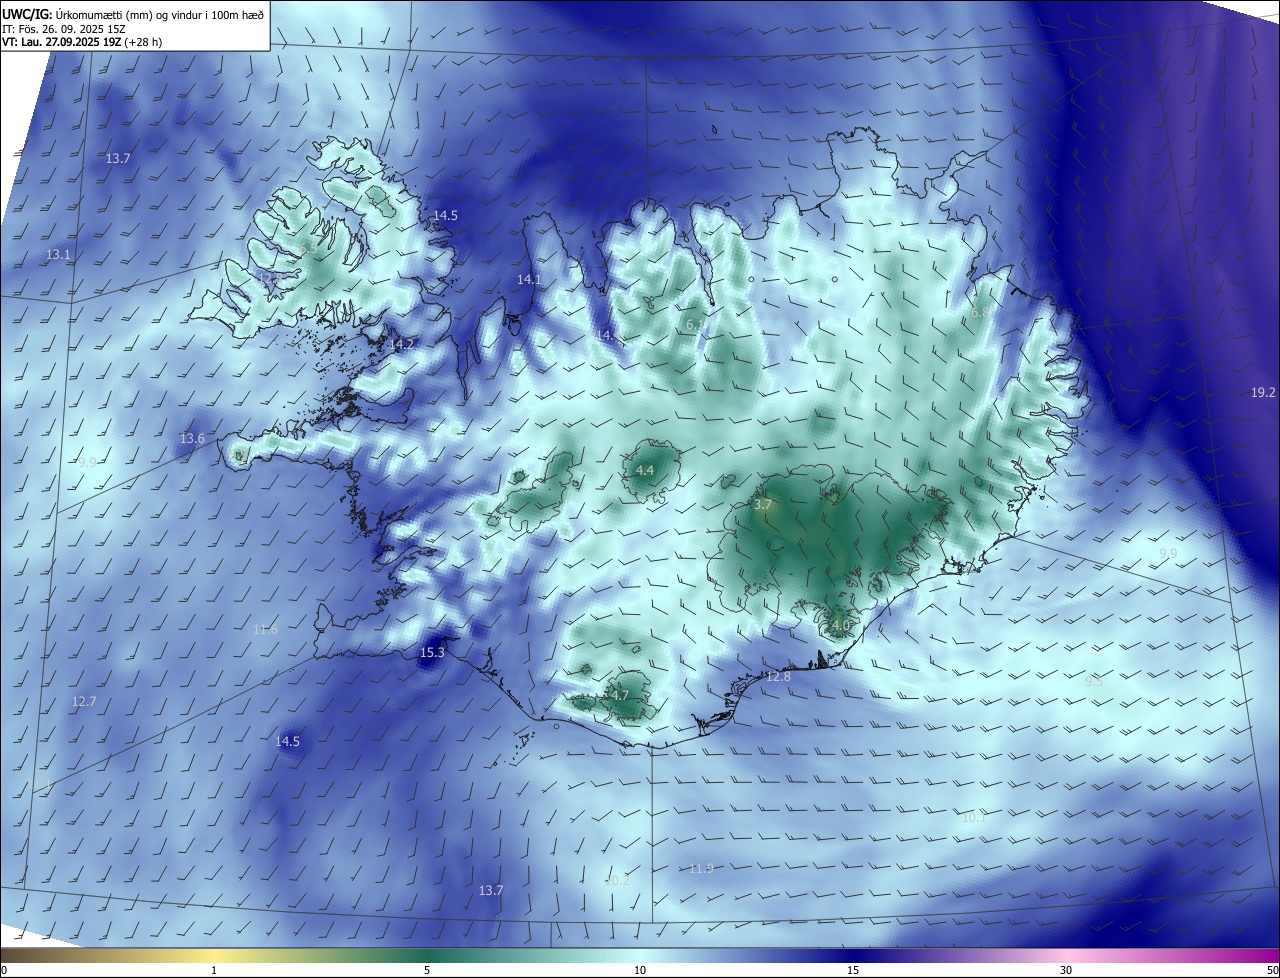Screen dimensions: 1280x978
Task: Click the 'UWC/IG: Úrkomumætti (mm) og vindur' title line
Action: tap(133, 14)
